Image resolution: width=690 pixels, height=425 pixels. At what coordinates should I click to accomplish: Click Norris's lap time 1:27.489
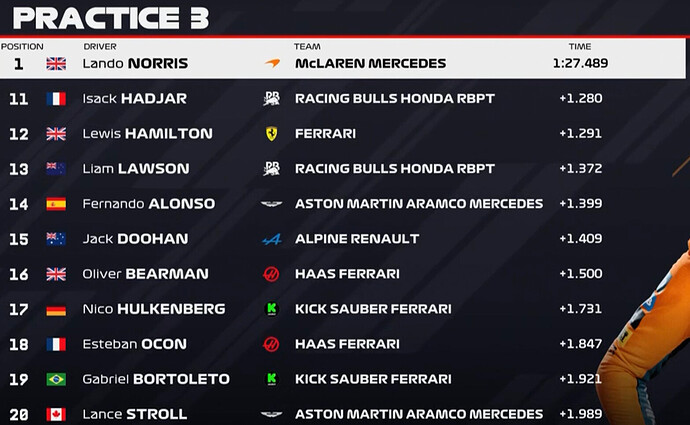coord(579,63)
